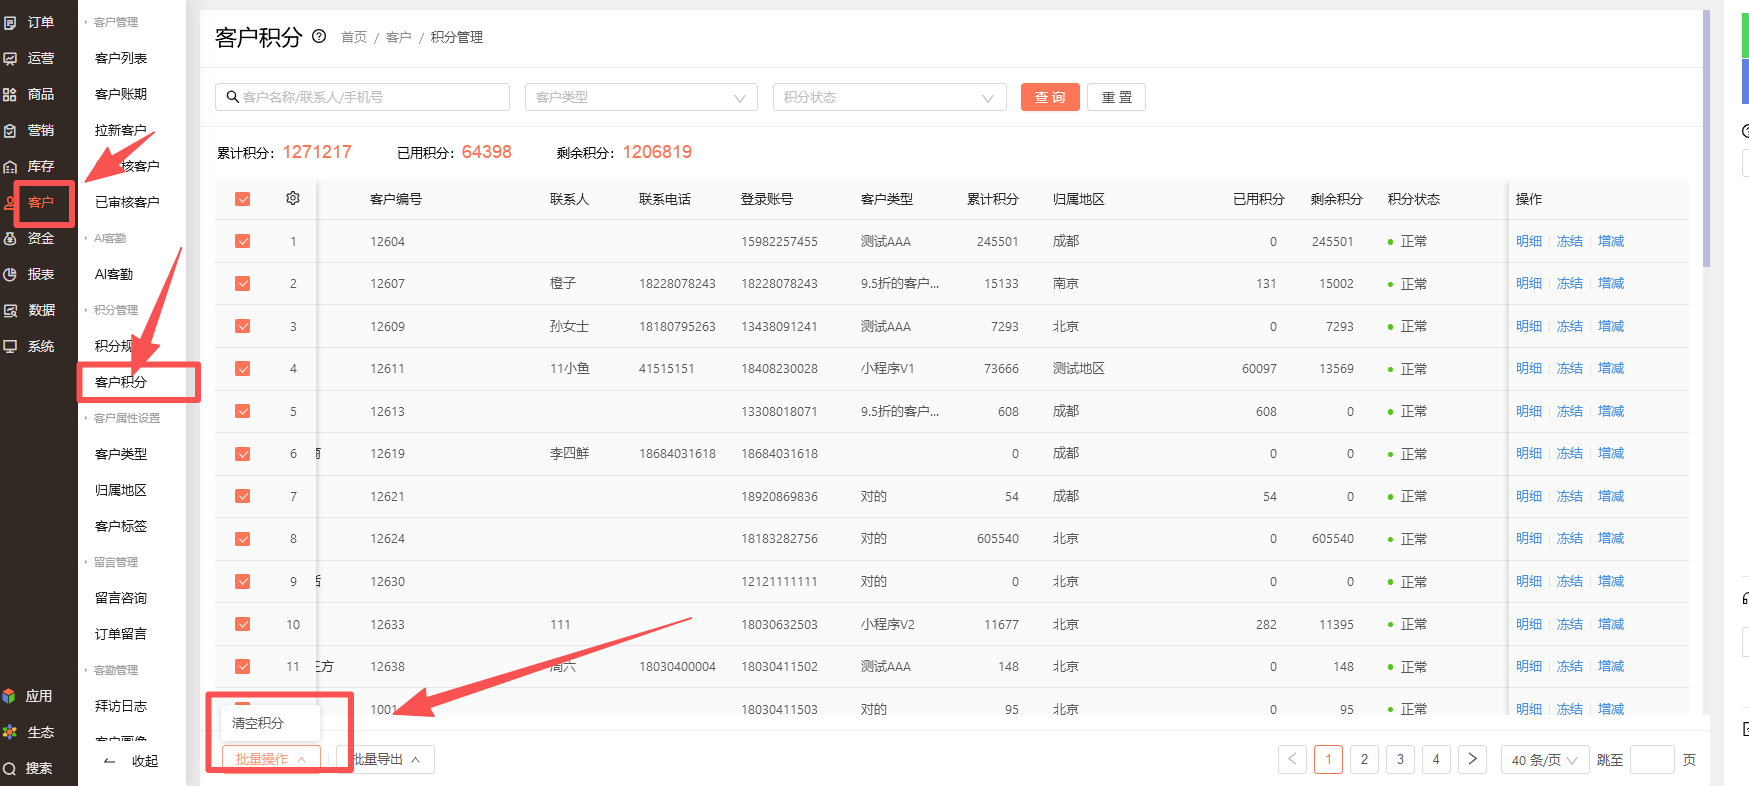Open the 应用 icon near the sidebar bottom
Screen dimensions: 1749x786
[x=10, y=696]
